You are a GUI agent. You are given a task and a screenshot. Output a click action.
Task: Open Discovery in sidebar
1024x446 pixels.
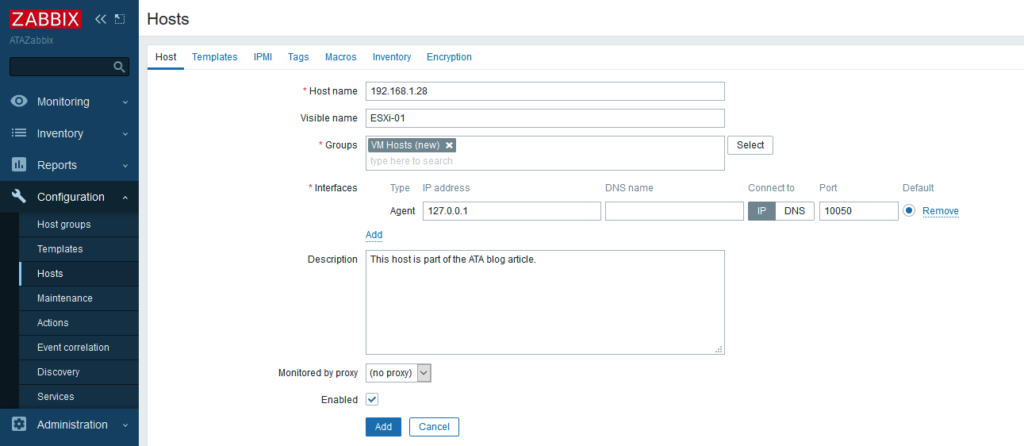click(79, 372)
